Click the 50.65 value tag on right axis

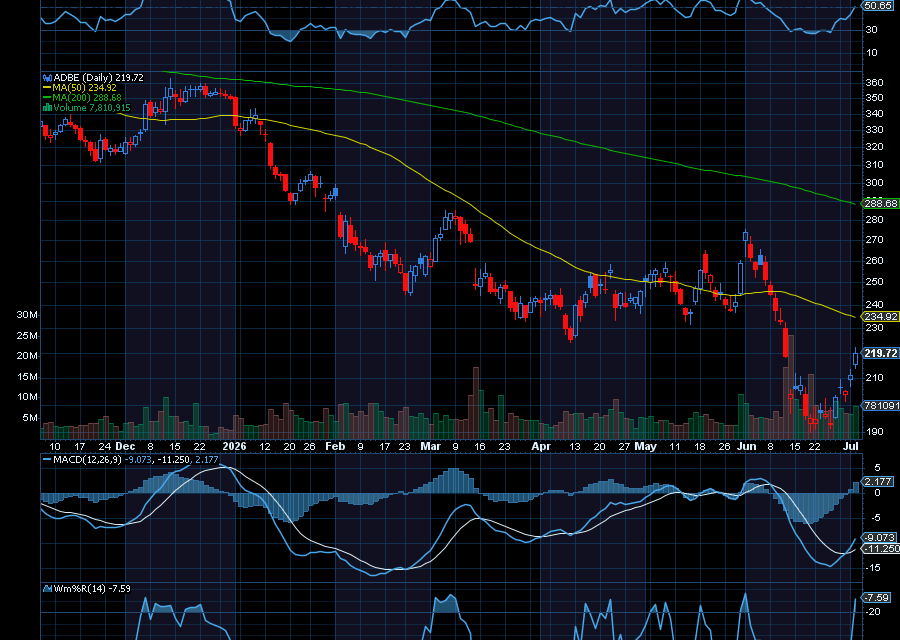pos(878,6)
